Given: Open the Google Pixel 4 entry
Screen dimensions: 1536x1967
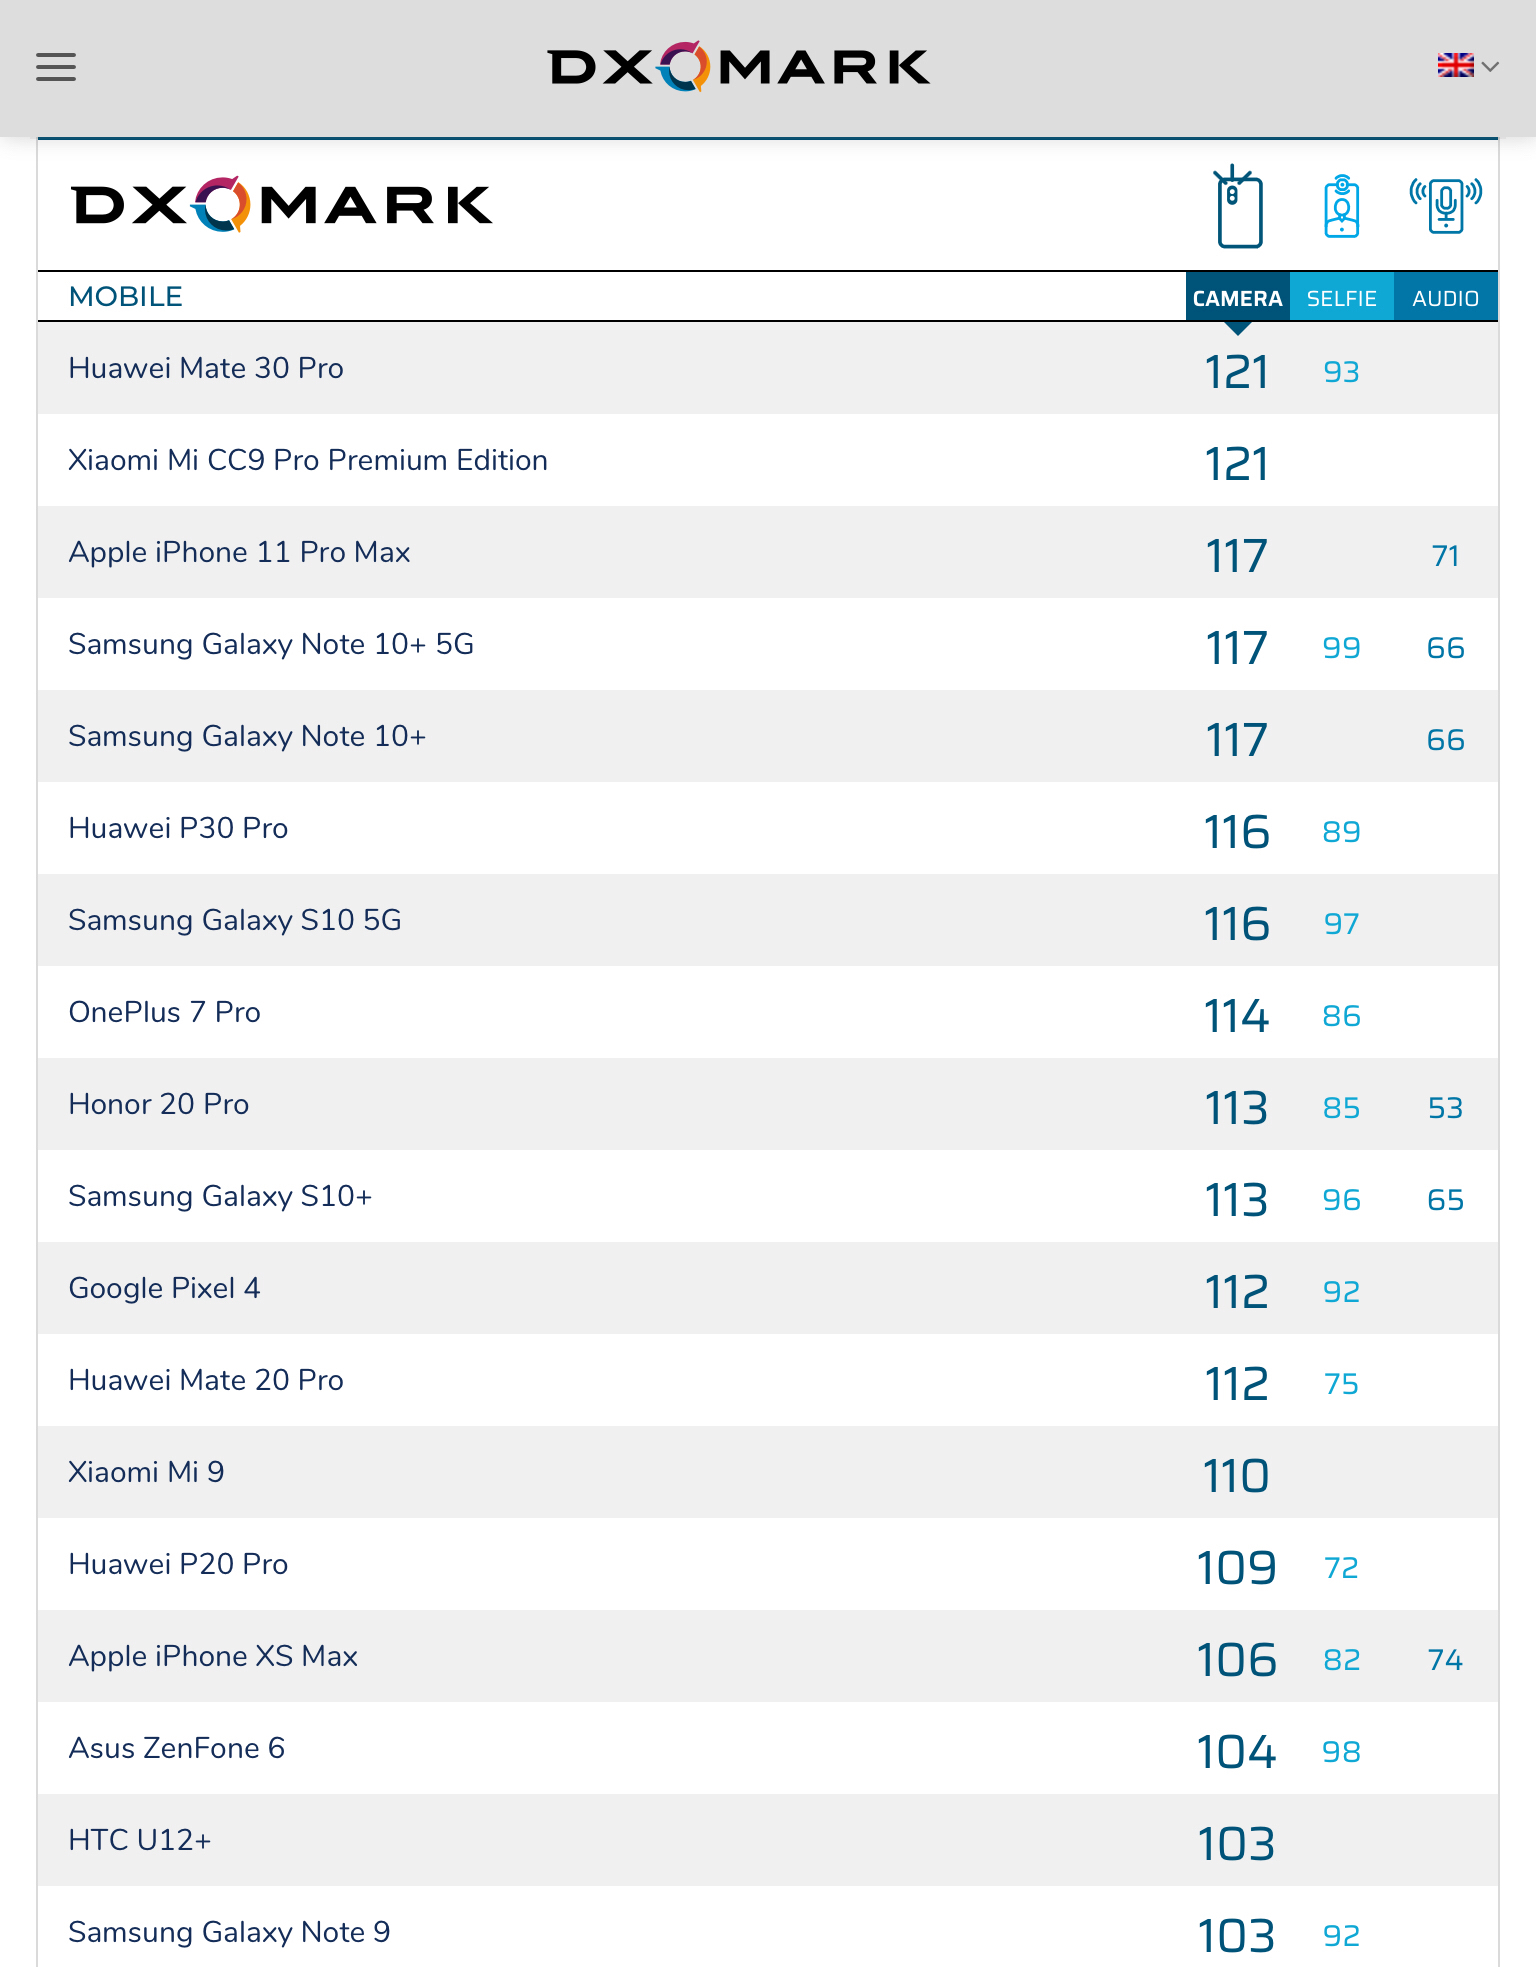Looking at the screenshot, I should [x=164, y=1288].
